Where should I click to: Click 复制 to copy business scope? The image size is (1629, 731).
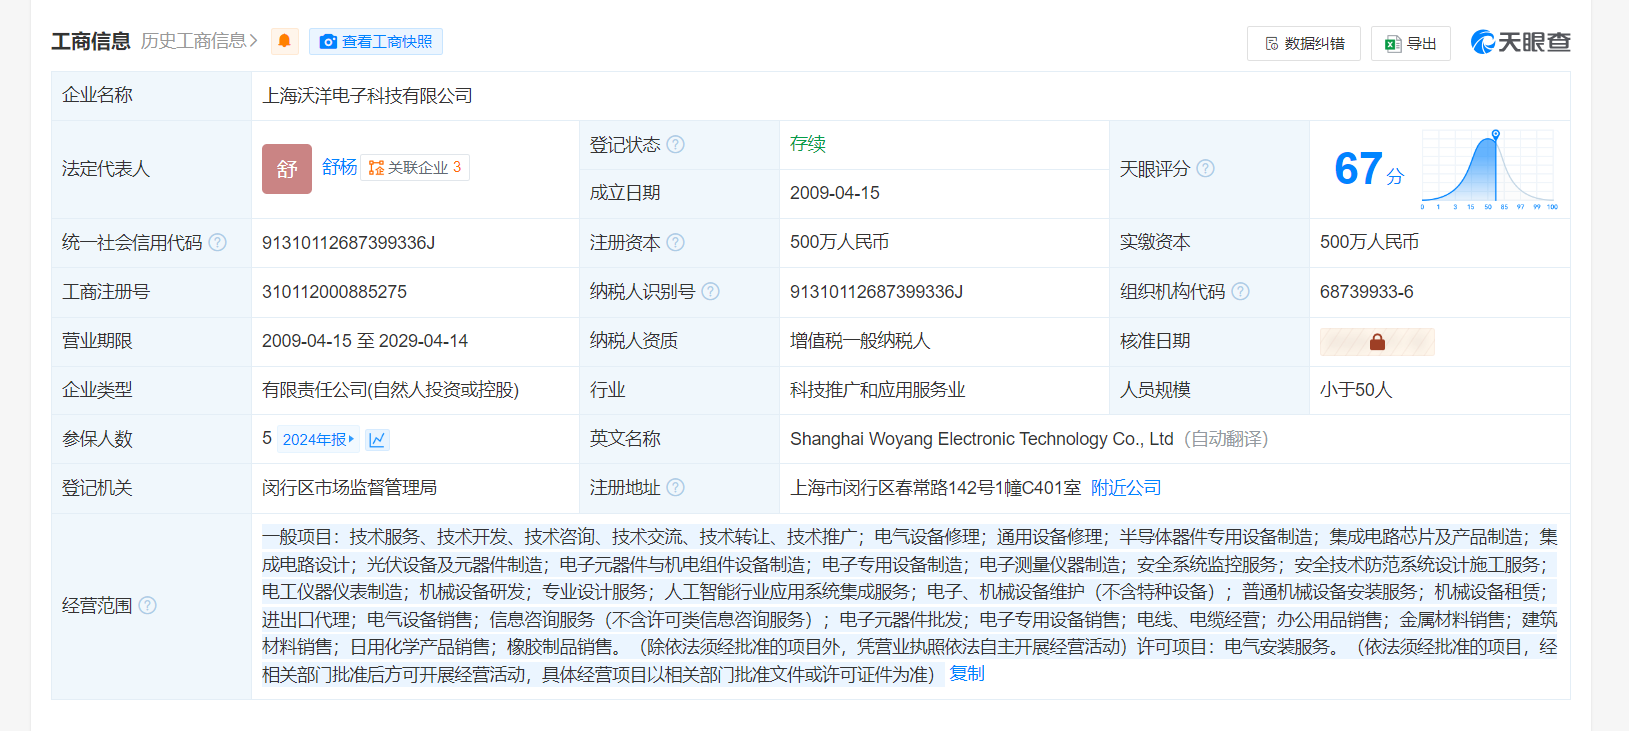[967, 674]
